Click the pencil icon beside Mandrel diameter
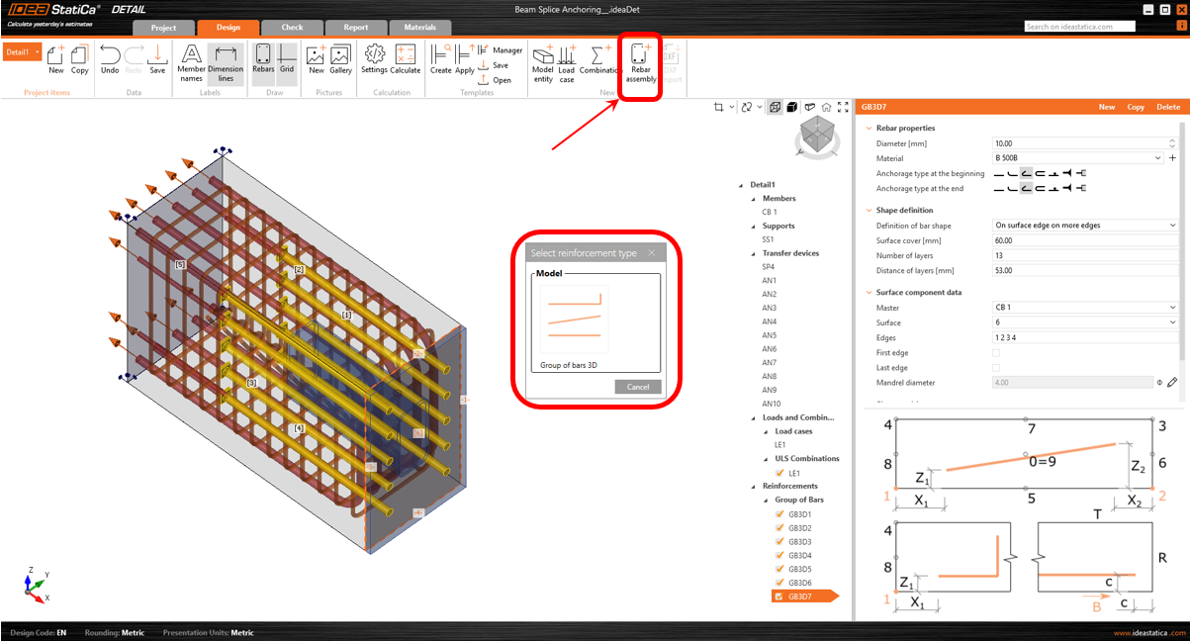Screen dimensions: 1190x641 pyautogui.click(x=1172, y=382)
